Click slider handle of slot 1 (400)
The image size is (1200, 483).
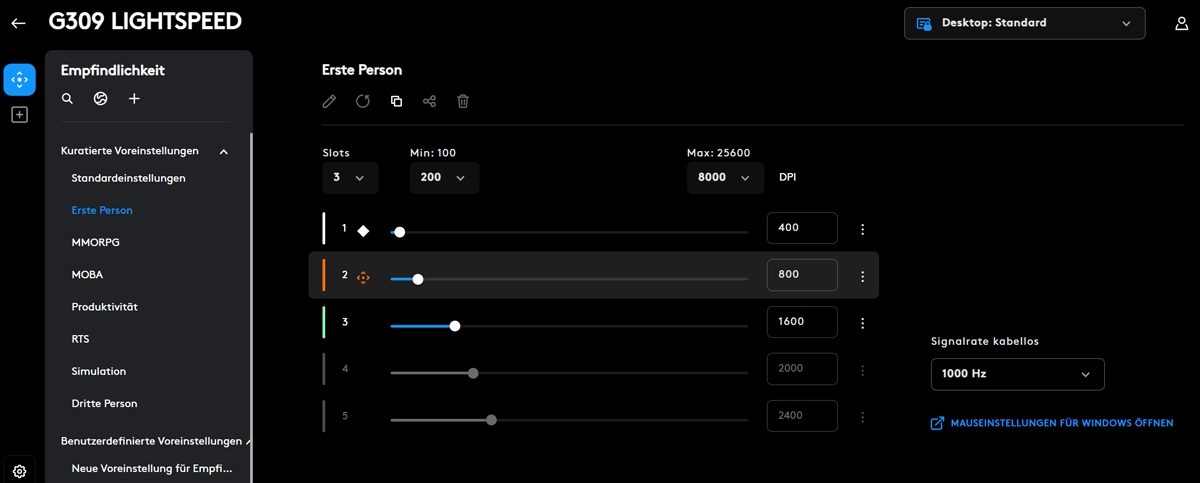[x=400, y=232]
